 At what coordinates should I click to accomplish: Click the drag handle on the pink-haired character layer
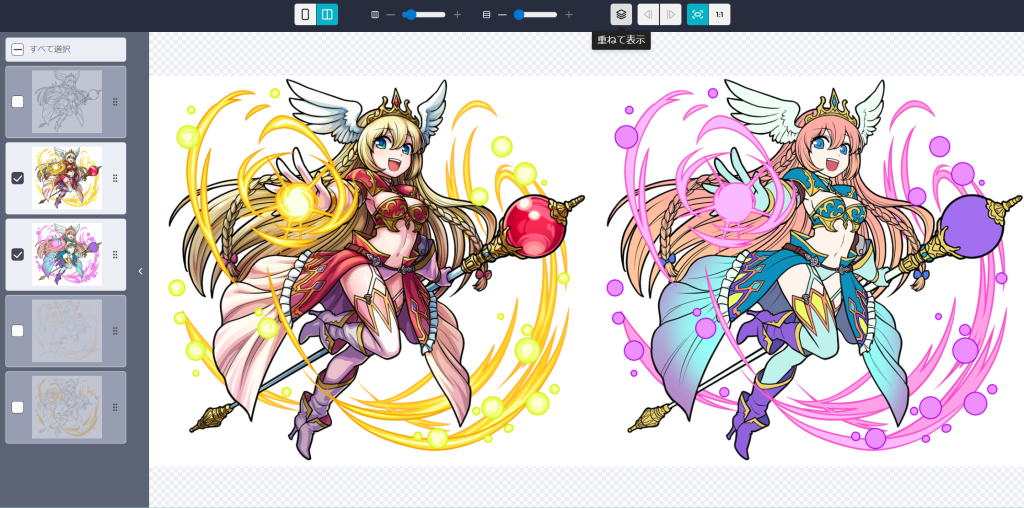pos(115,254)
